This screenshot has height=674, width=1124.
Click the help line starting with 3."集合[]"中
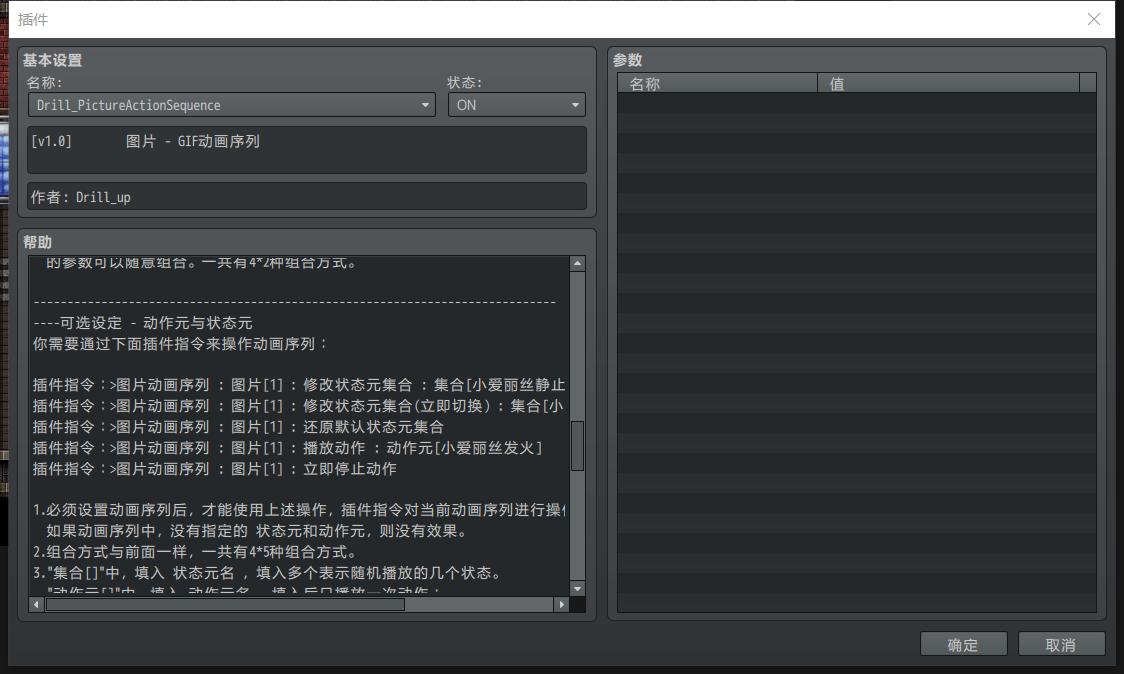pos(268,573)
